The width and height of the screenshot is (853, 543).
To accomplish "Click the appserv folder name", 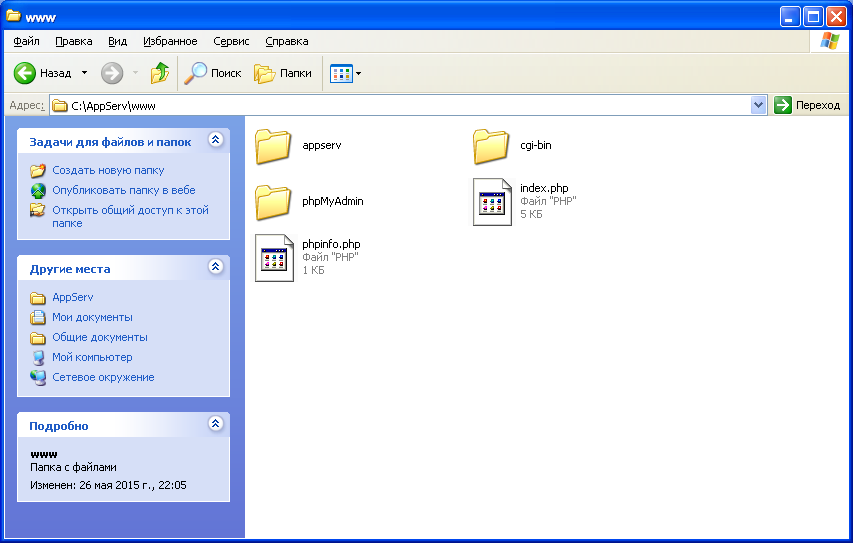I will [322, 146].
